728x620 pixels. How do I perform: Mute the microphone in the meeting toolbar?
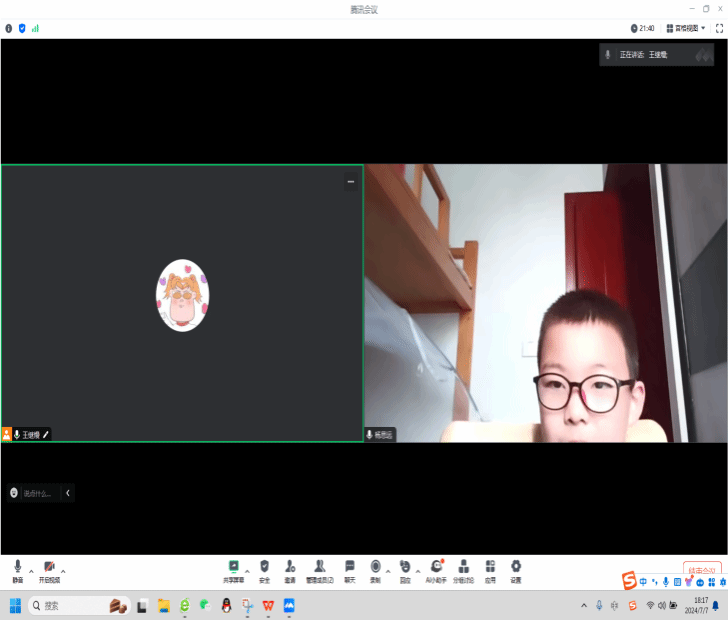[x=17, y=569]
